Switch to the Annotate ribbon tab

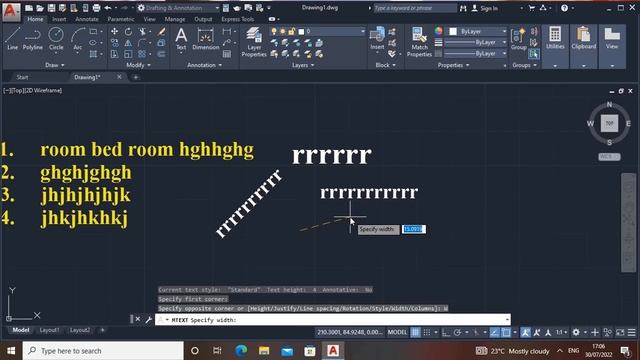(x=87, y=19)
